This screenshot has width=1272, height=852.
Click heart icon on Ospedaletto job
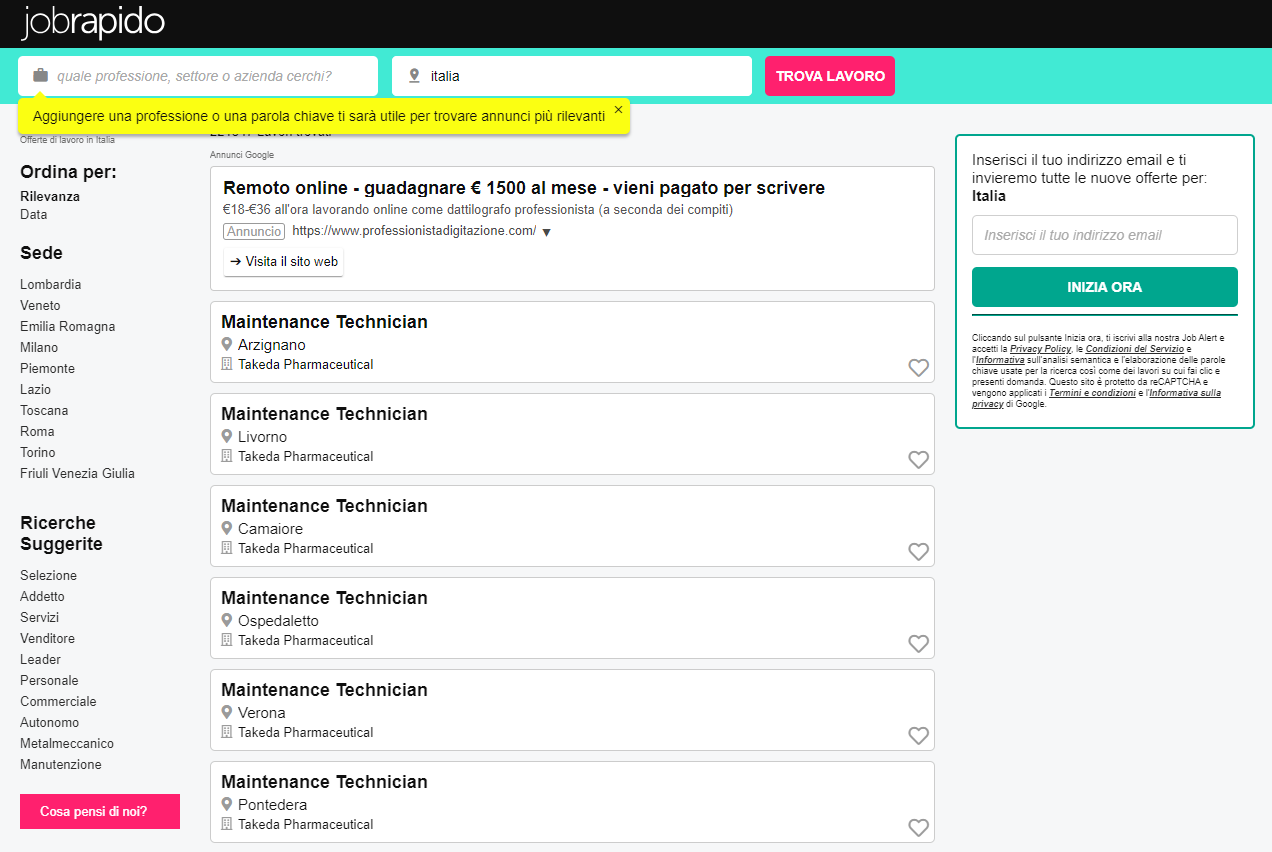click(x=918, y=644)
